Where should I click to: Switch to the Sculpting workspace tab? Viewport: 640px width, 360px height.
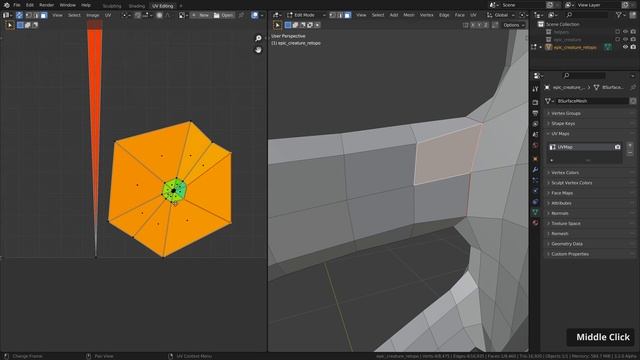pyautogui.click(x=112, y=6)
